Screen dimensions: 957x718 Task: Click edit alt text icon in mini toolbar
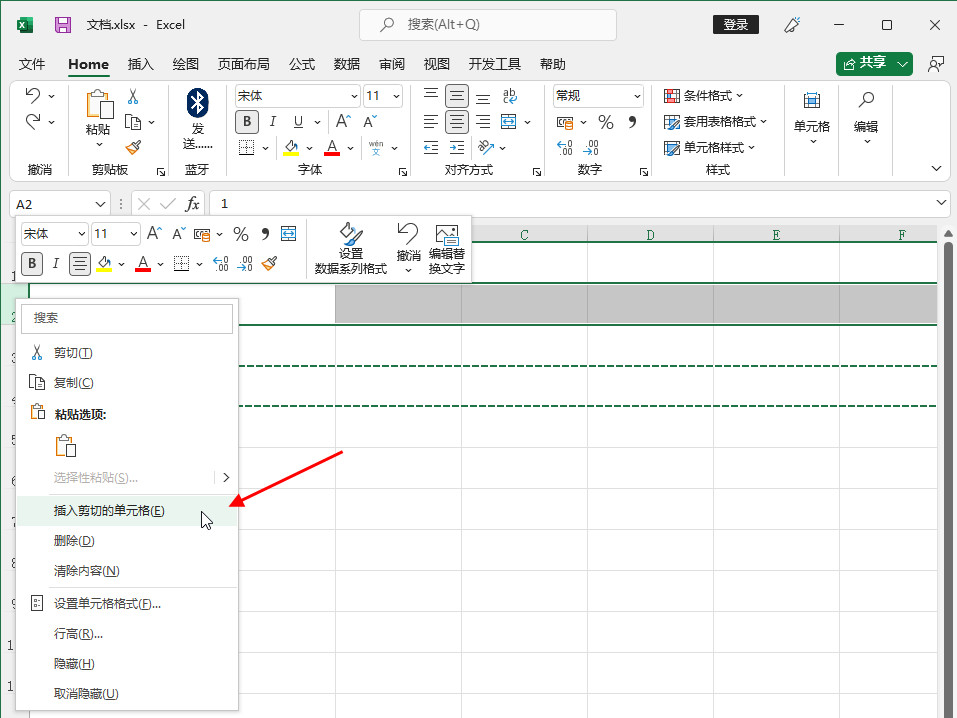[x=447, y=234]
